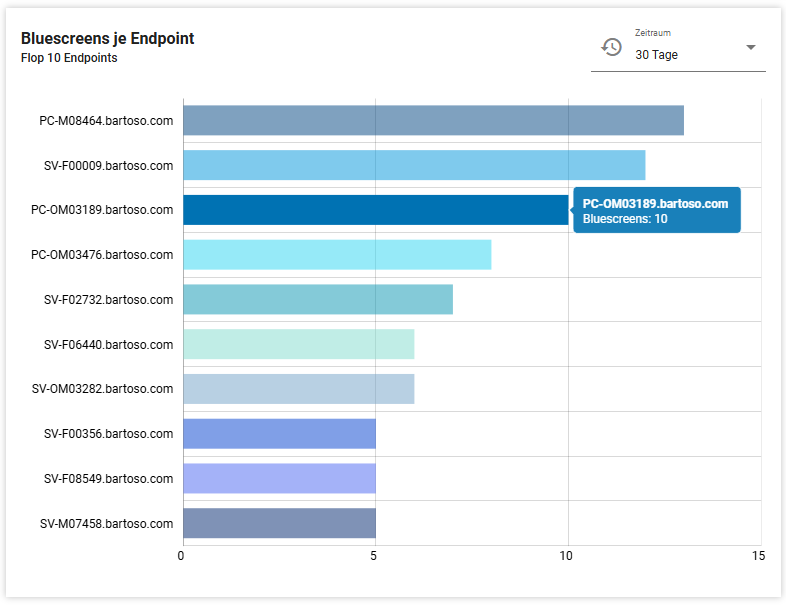Expand the Zeitraum dropdown arrow
Image resolution: width=786 pixels, height=605 pixels.
751,48
